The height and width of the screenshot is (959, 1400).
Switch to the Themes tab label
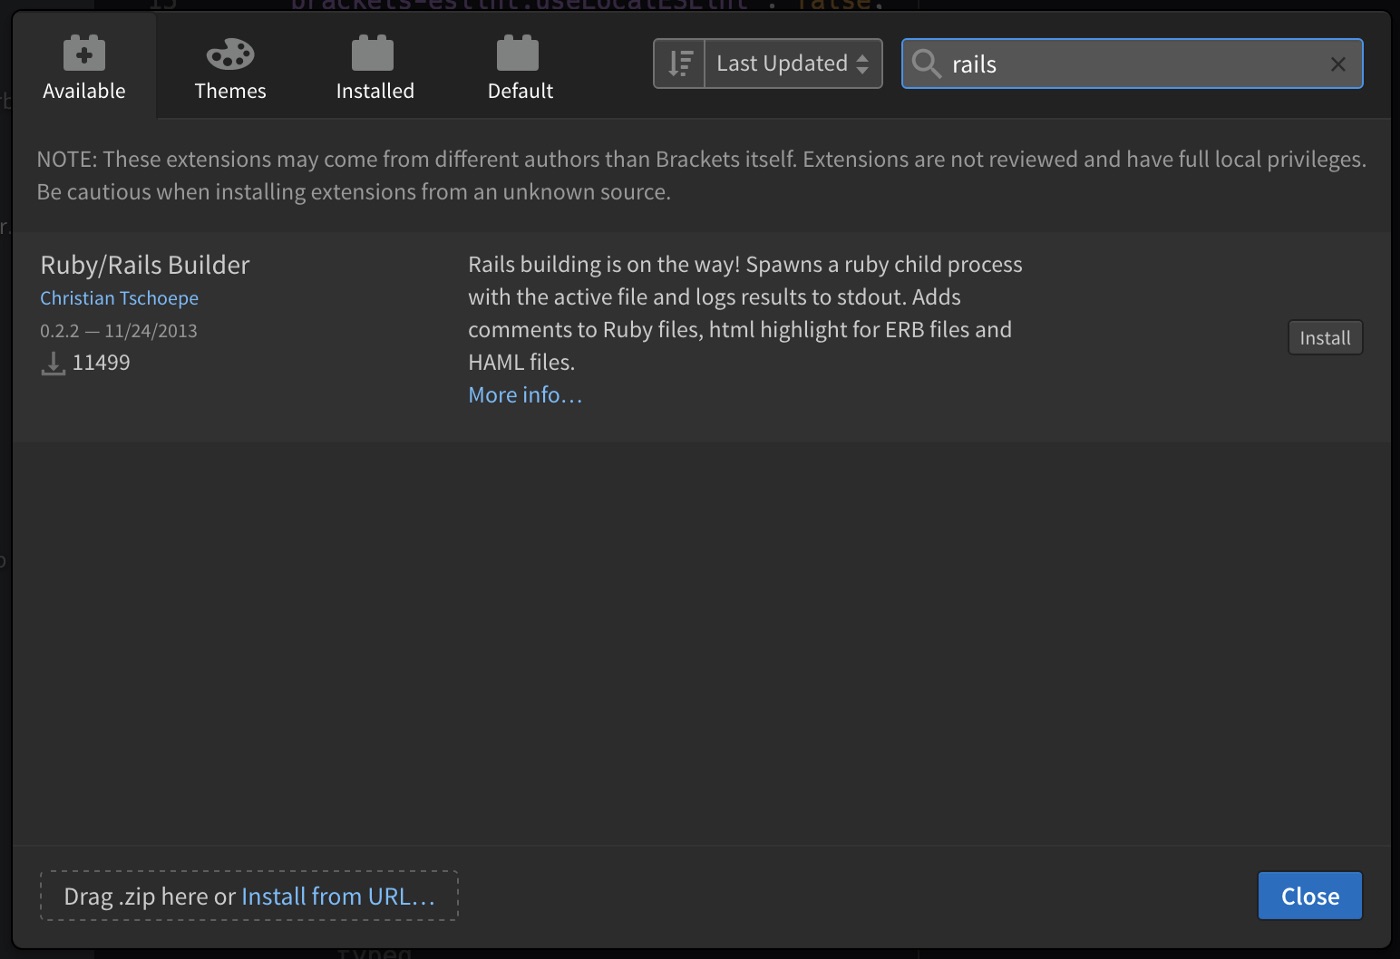click(230, 91)
